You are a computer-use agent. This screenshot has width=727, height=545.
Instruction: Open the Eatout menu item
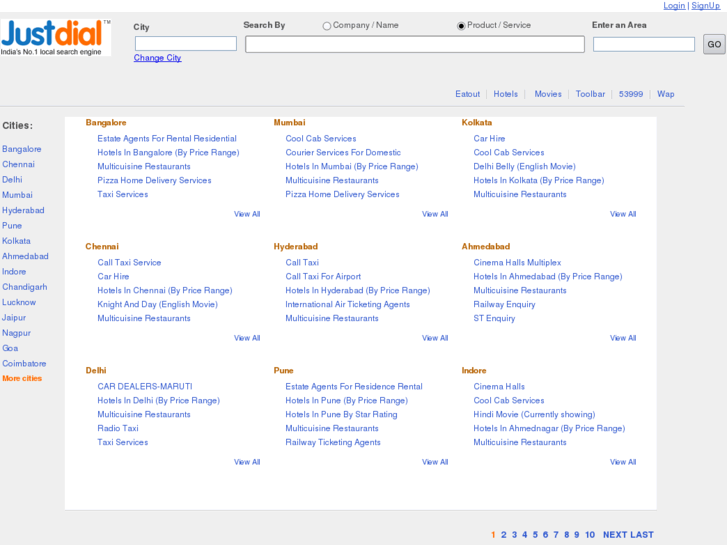click(467, 94)
